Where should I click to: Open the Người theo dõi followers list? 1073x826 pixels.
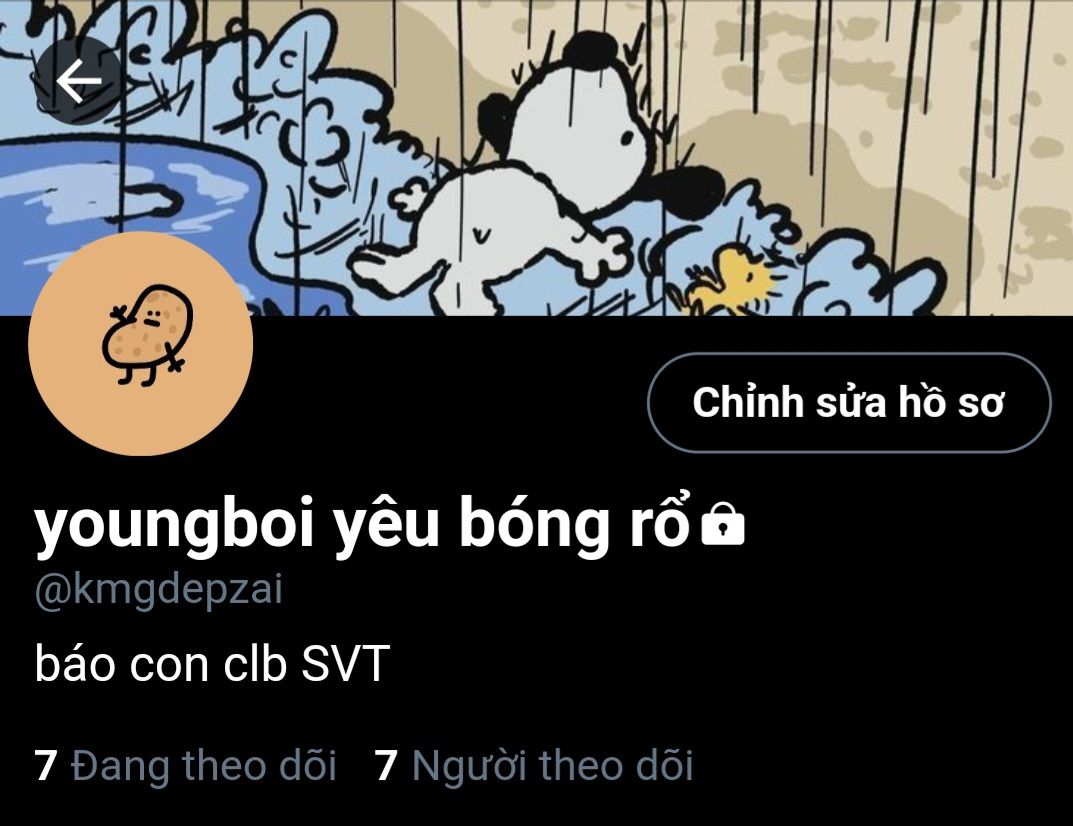tap(534, 765)
